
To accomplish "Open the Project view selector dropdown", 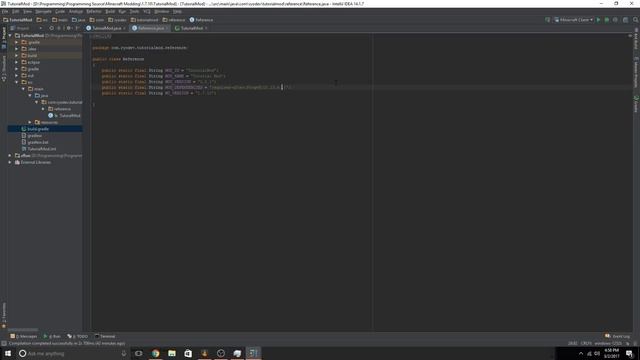I will pyautogui.click(x=26, y=28).
